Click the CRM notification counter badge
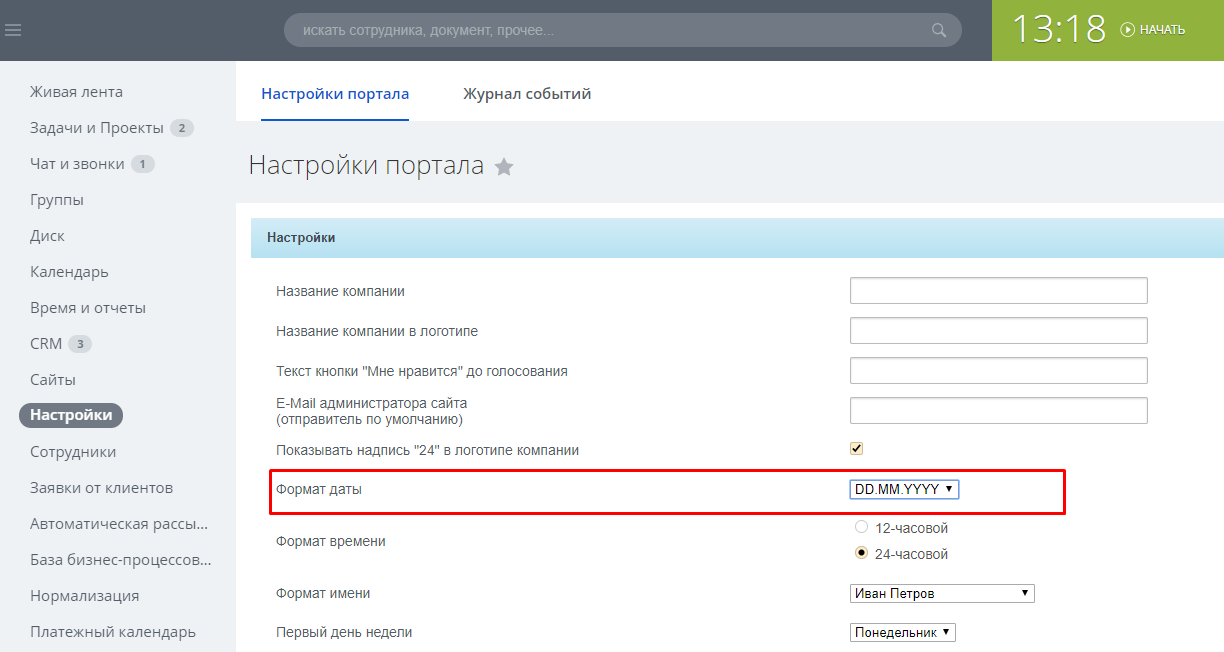Image resolution: width=1224 pixels, height=652 pixels. coord(80,344)
